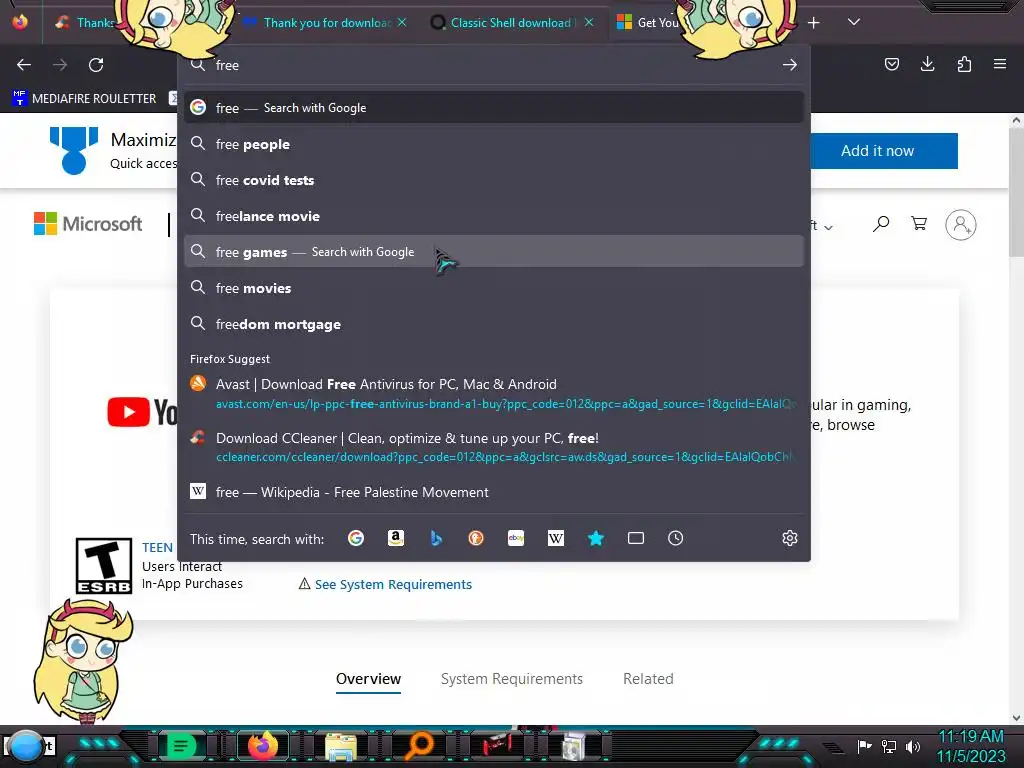The height and width of the screenshot is (768, 1024).
Task: Open search settings gear icon
Action: pyautogui.click(x=790, y=538)
